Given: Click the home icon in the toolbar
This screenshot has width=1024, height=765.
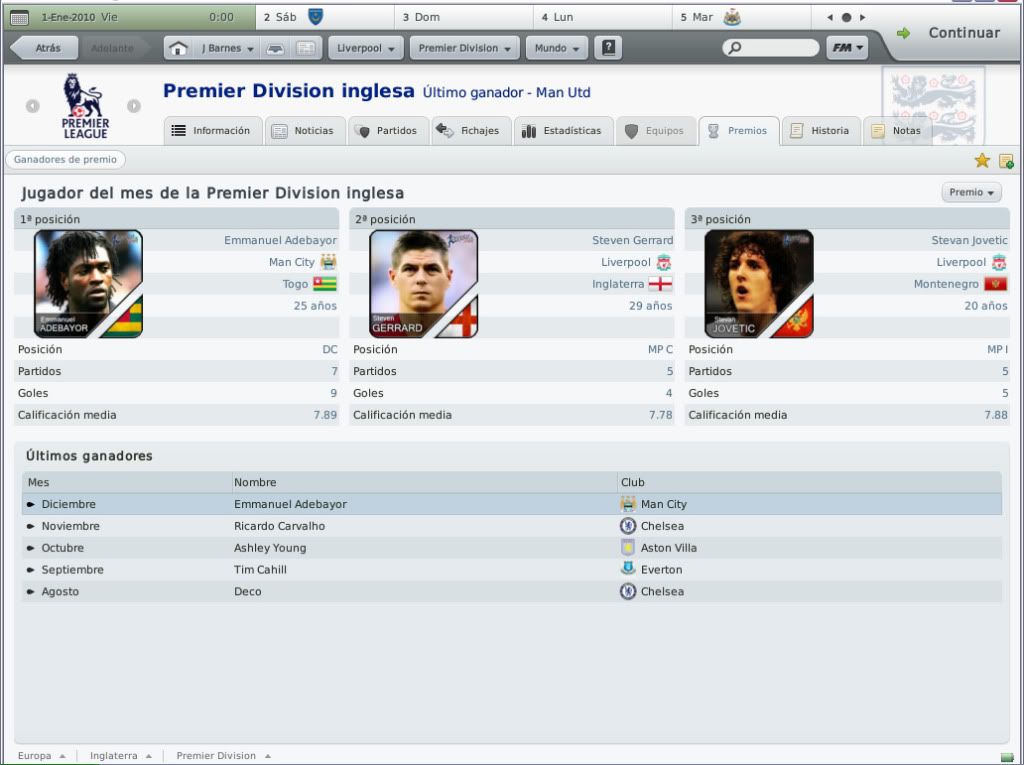Looking at the screenshot, I should [178, 48].
